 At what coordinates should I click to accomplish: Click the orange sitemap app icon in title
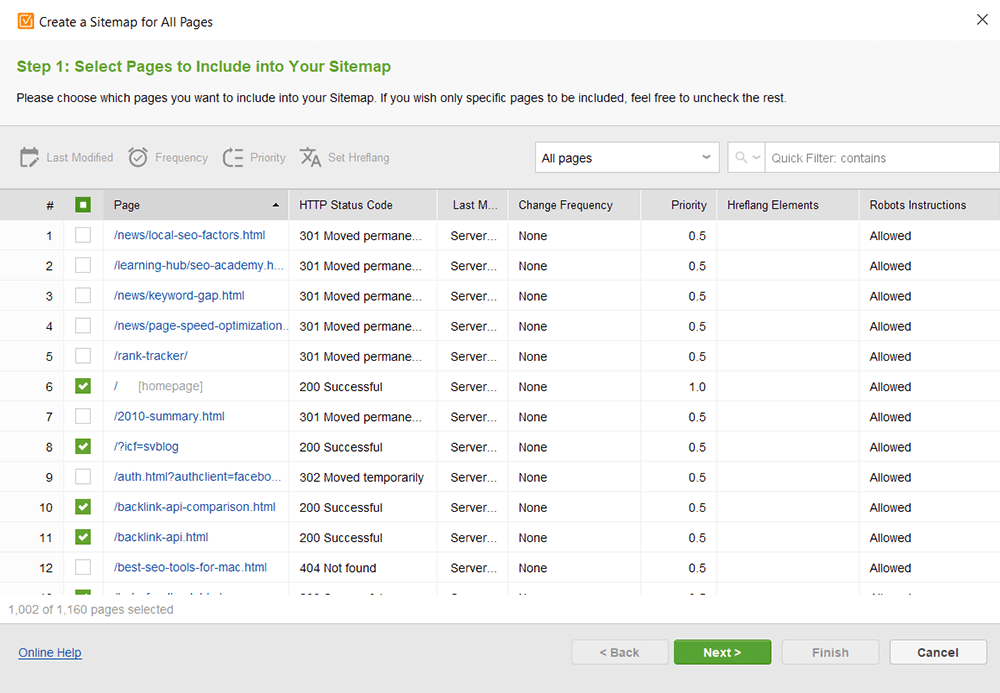26,21
